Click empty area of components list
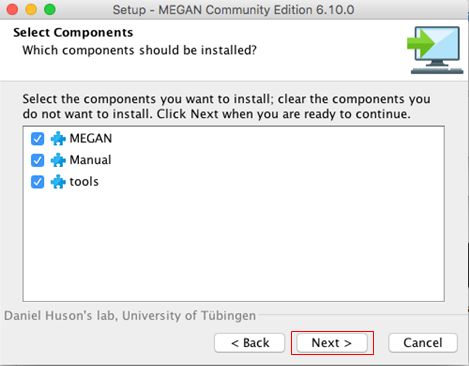Viewport: 469px width, 366px height. click(x=233, y=247)
